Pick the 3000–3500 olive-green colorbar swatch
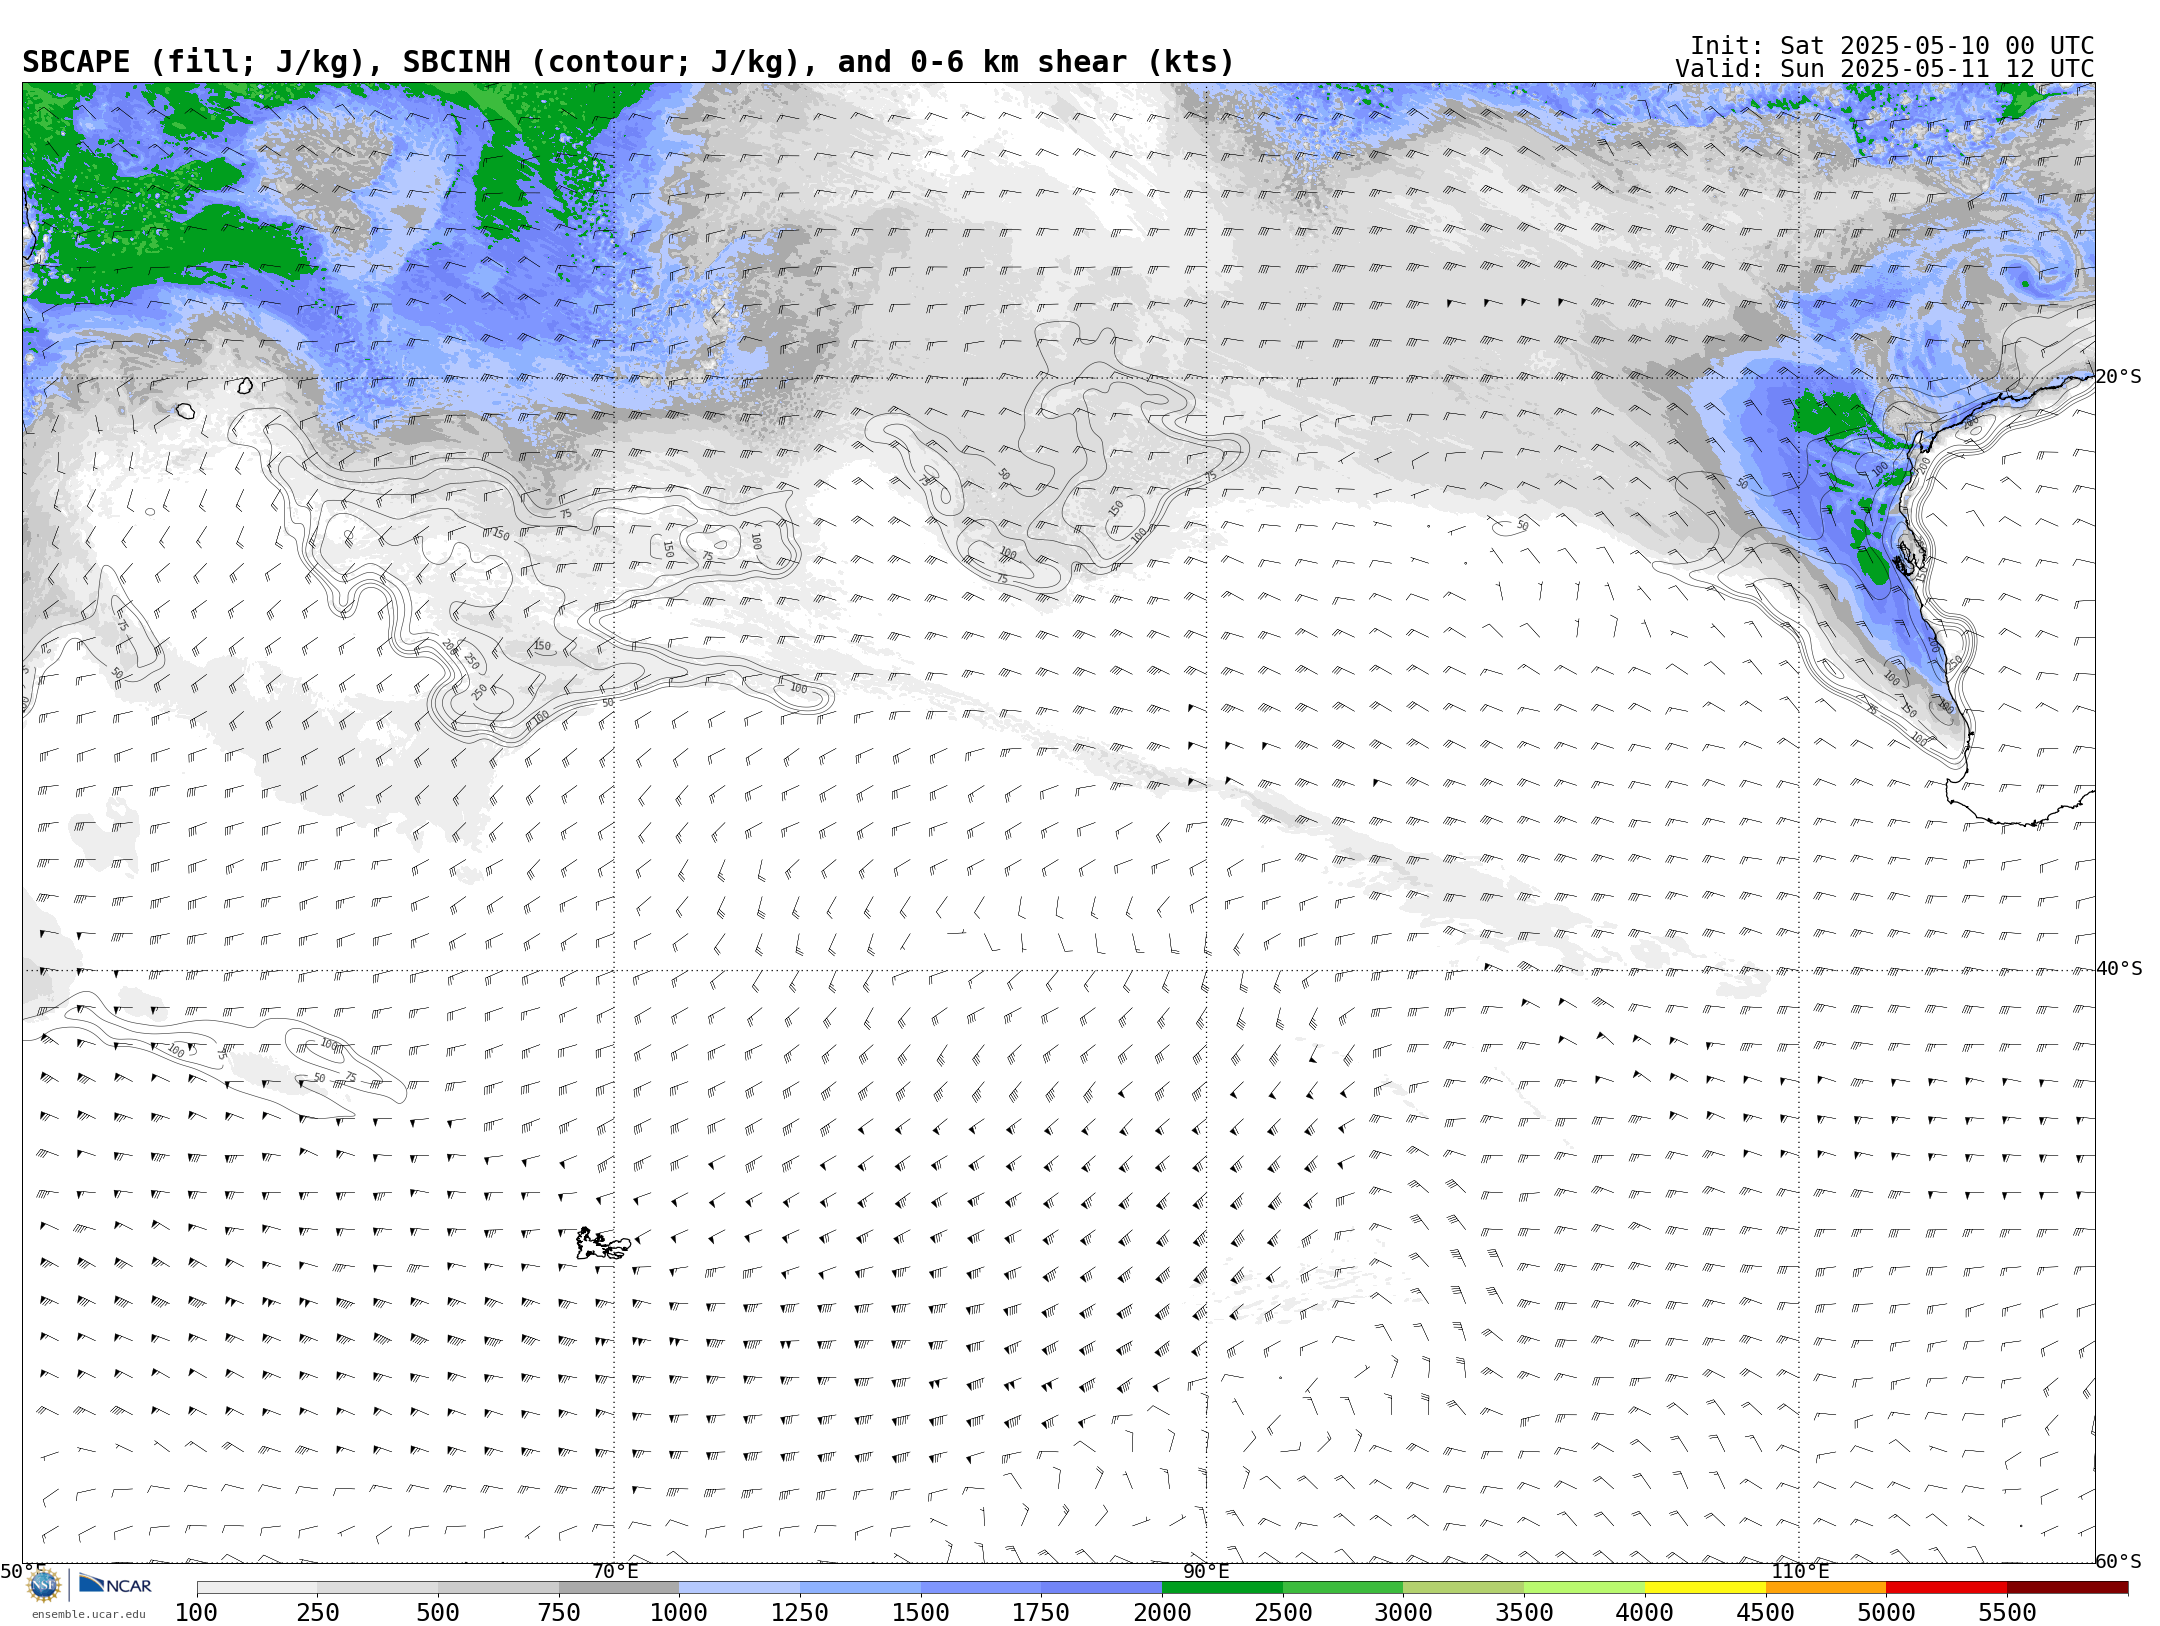Image resolution: width=2160 pixels, height=1626 pixels. tap(1464, 1588)
